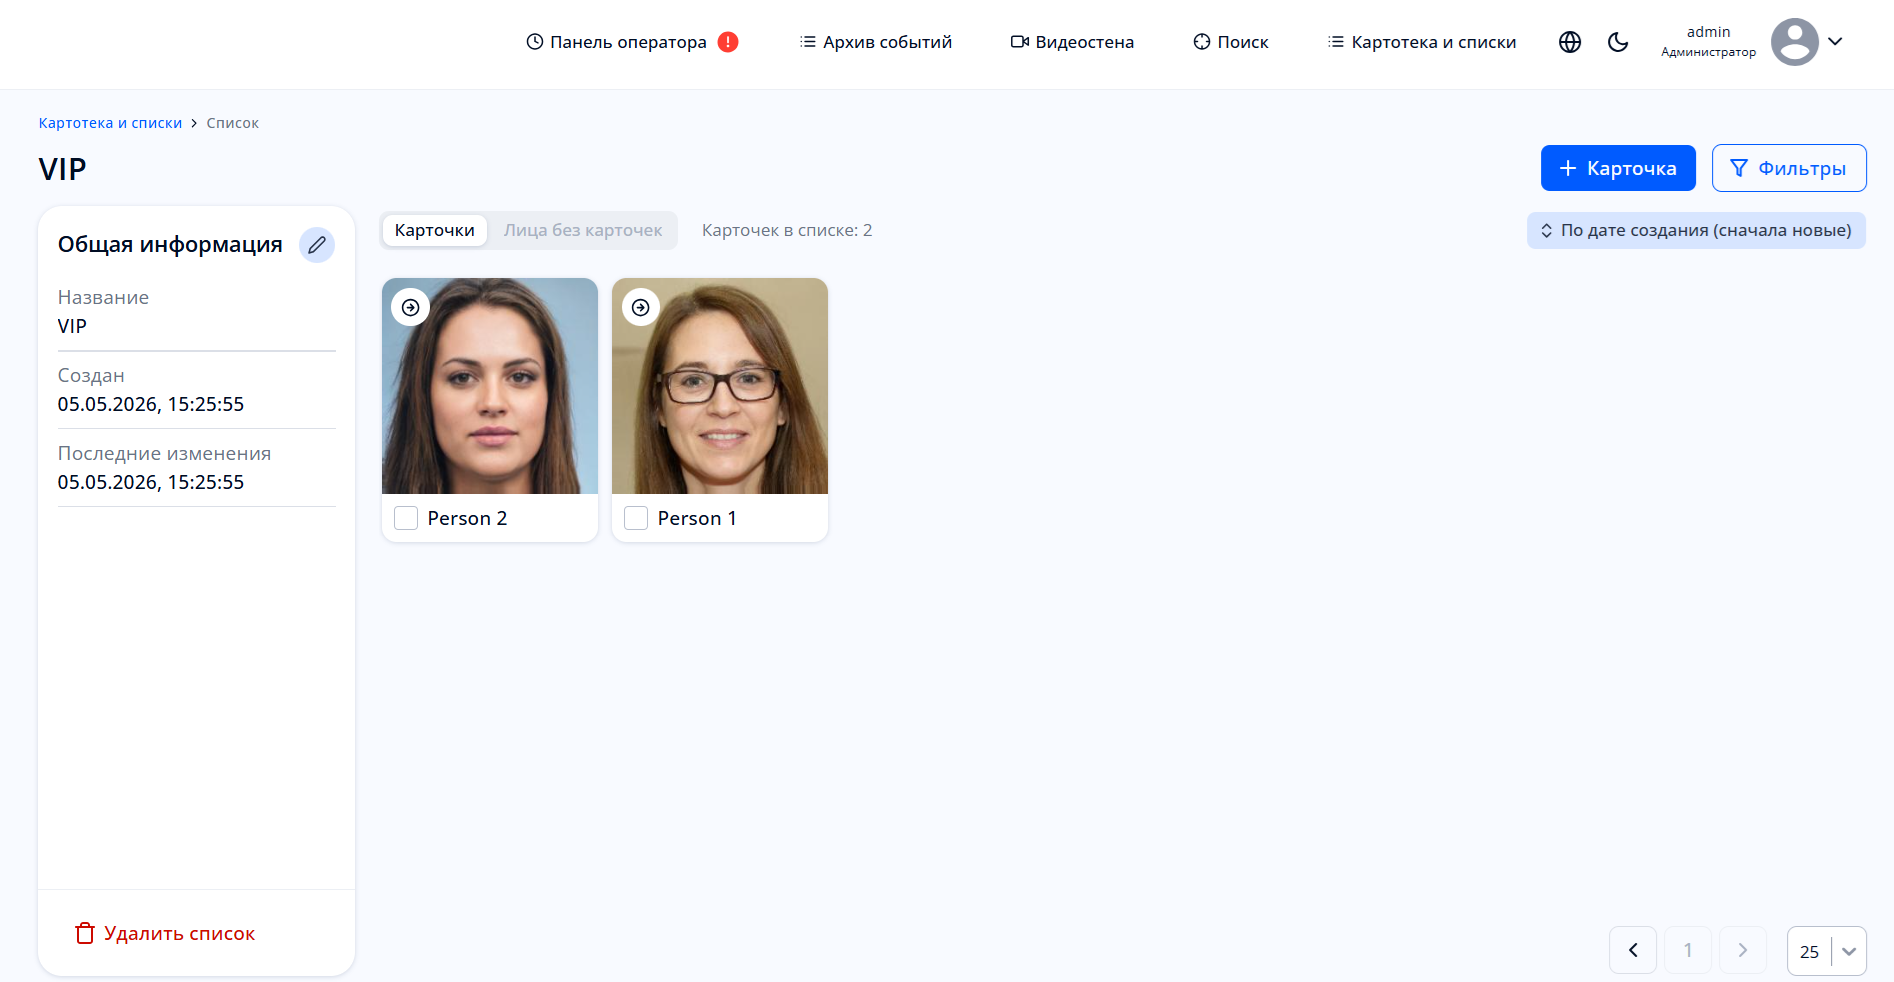This screenshot has height=982, width=1894.
Task: Open Архив событий section
Action: pos(876,42)
